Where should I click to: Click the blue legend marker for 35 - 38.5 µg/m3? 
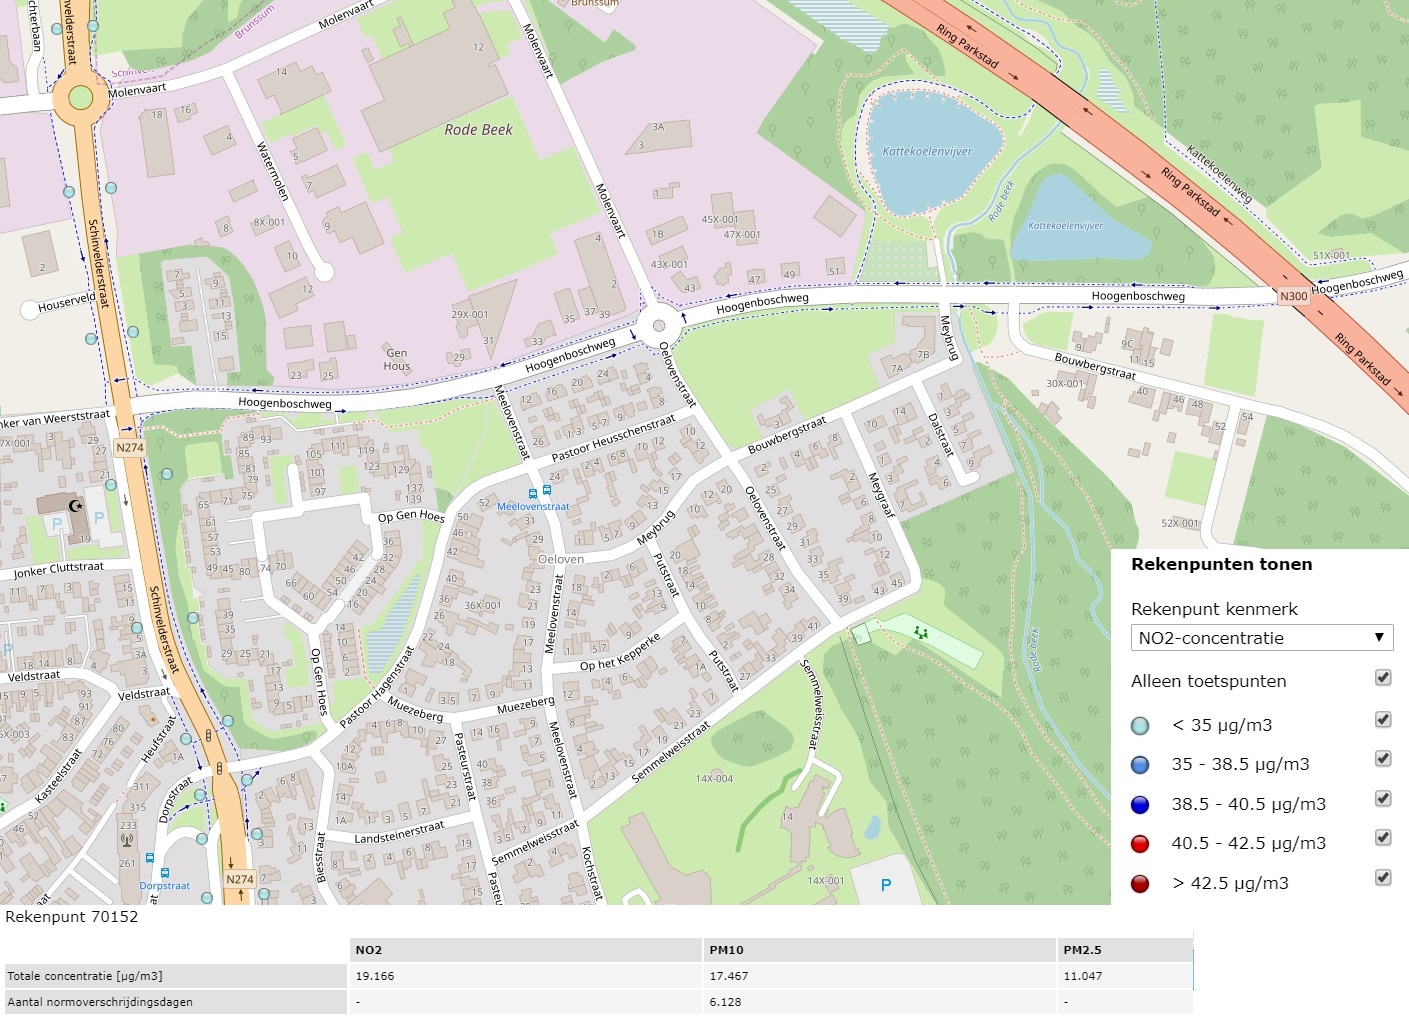[x=1140, y=765]
